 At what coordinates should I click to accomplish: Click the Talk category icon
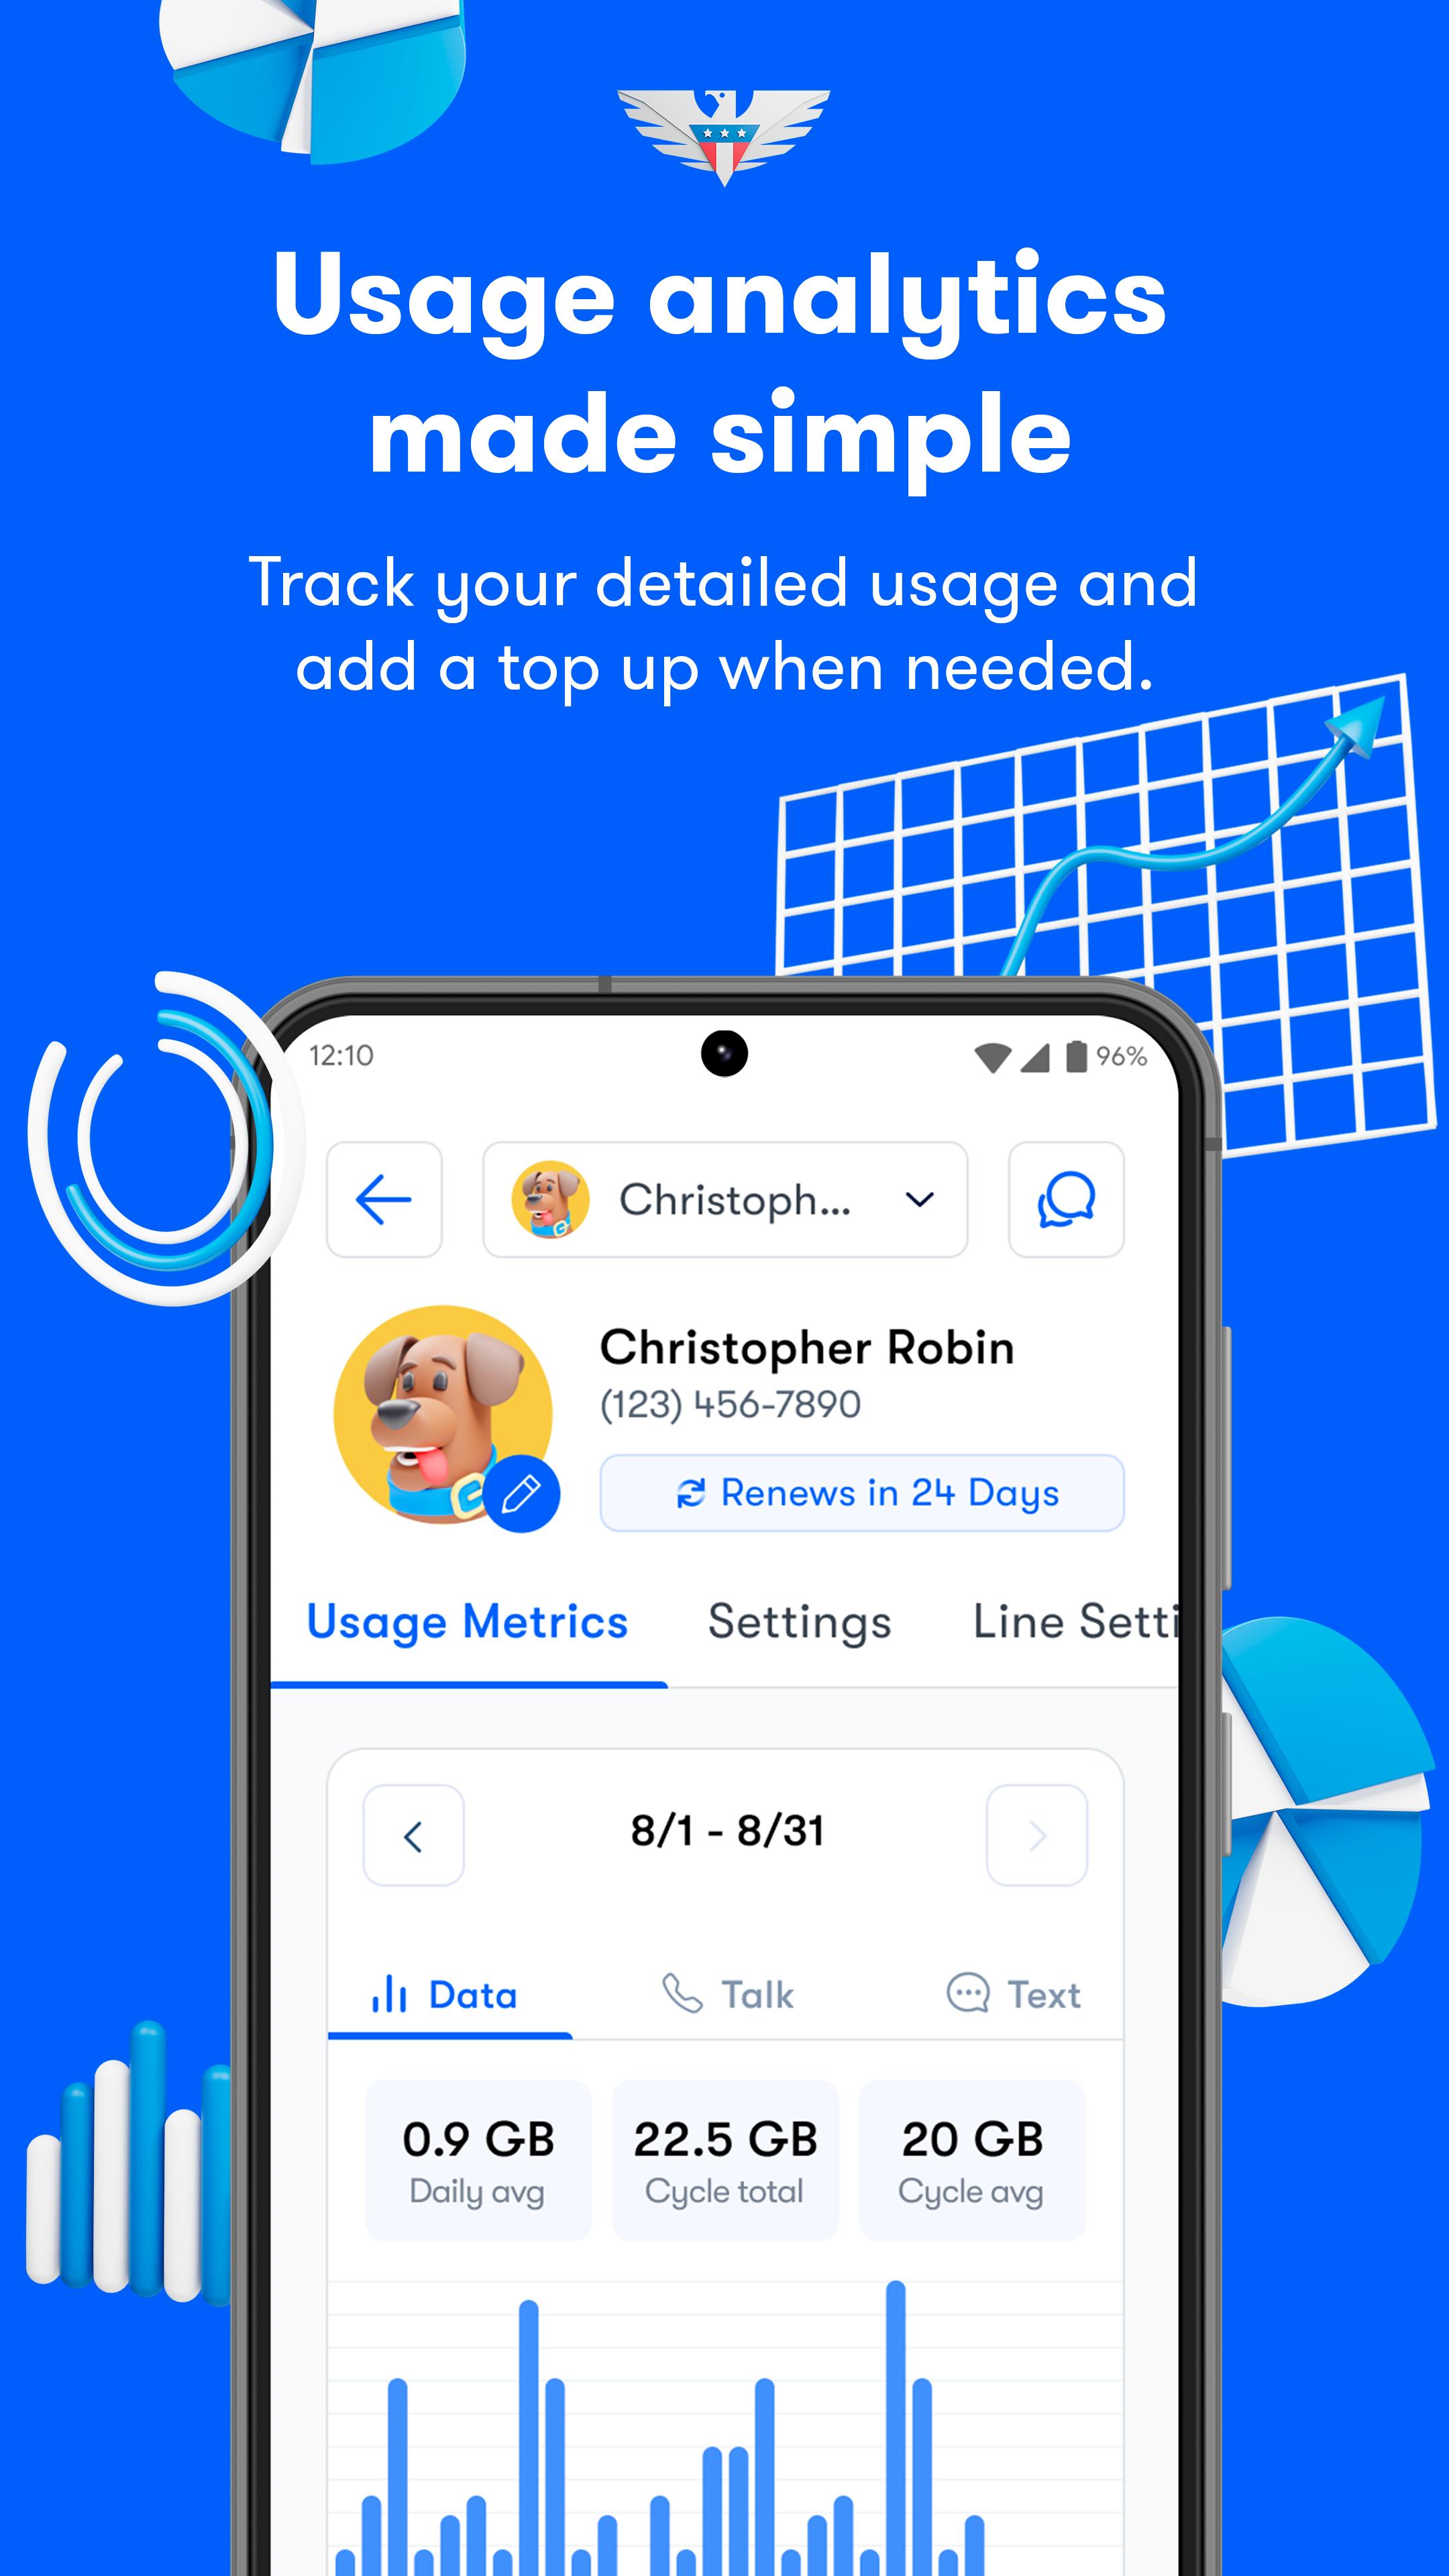click(680, 1994)
